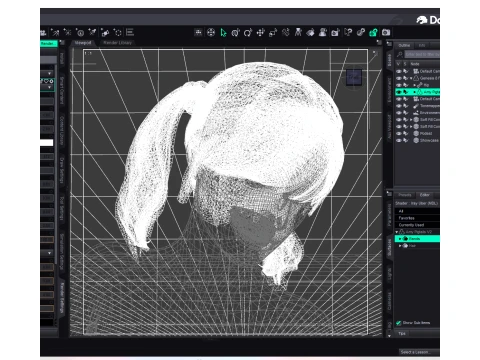Image resolution: width=480 pixels, height=360 pixels.
Task: Expand the Hair surface group arrow
Action: tap(400, 246)
